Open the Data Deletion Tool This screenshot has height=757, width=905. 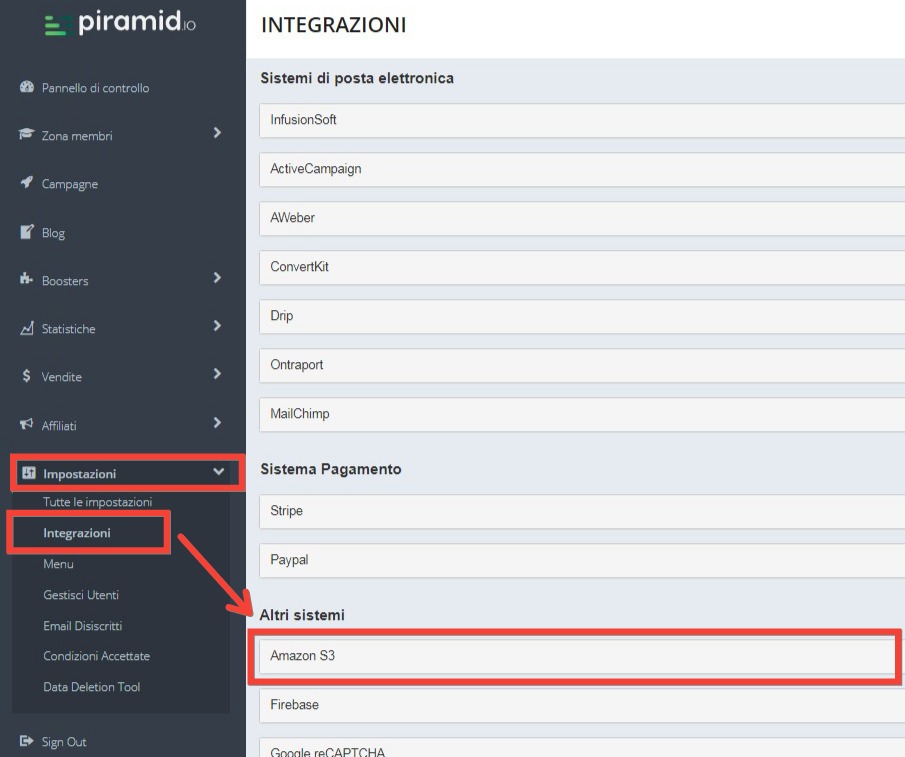(92, 687)
